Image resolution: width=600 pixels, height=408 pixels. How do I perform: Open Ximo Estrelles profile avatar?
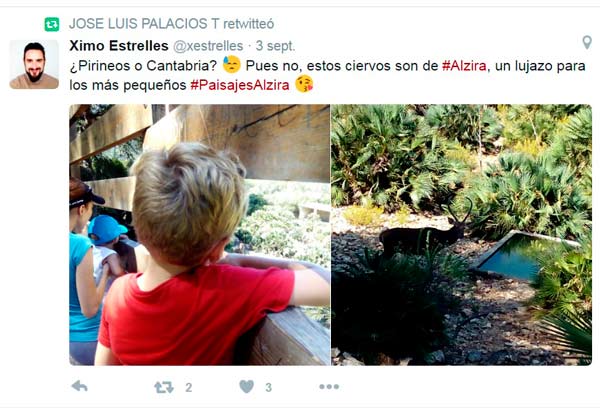[34, 64]
